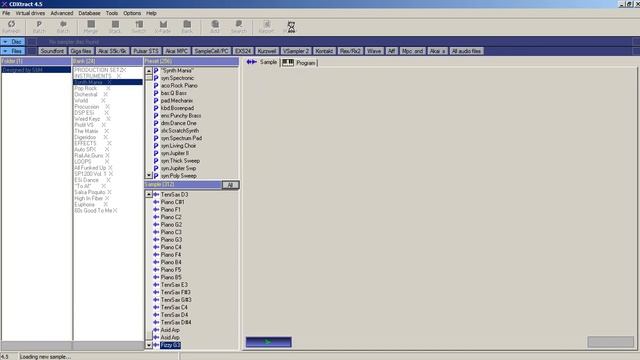Select the Designed by GSM folder

(x=36, y=70)
